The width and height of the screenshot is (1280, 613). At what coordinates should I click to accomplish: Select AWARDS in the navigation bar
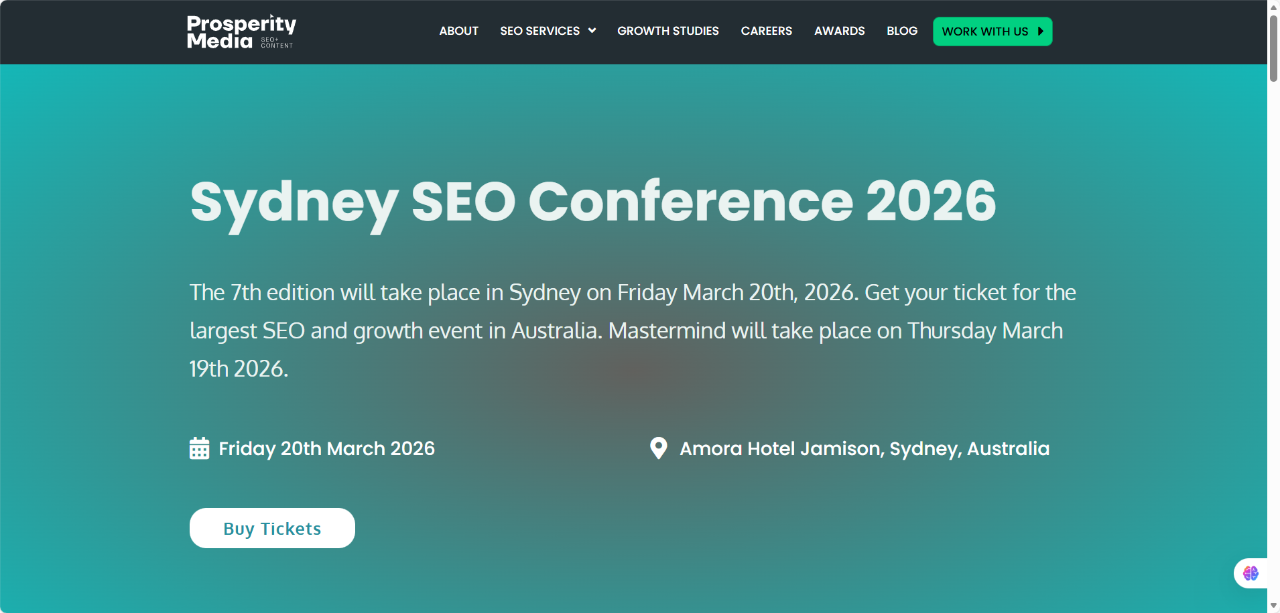(x=839, y=31)
